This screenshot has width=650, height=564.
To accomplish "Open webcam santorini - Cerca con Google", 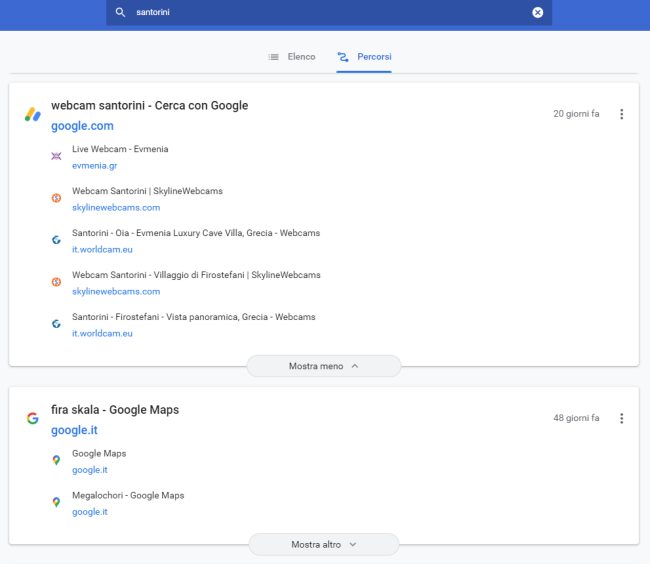I will click(150, 105).
